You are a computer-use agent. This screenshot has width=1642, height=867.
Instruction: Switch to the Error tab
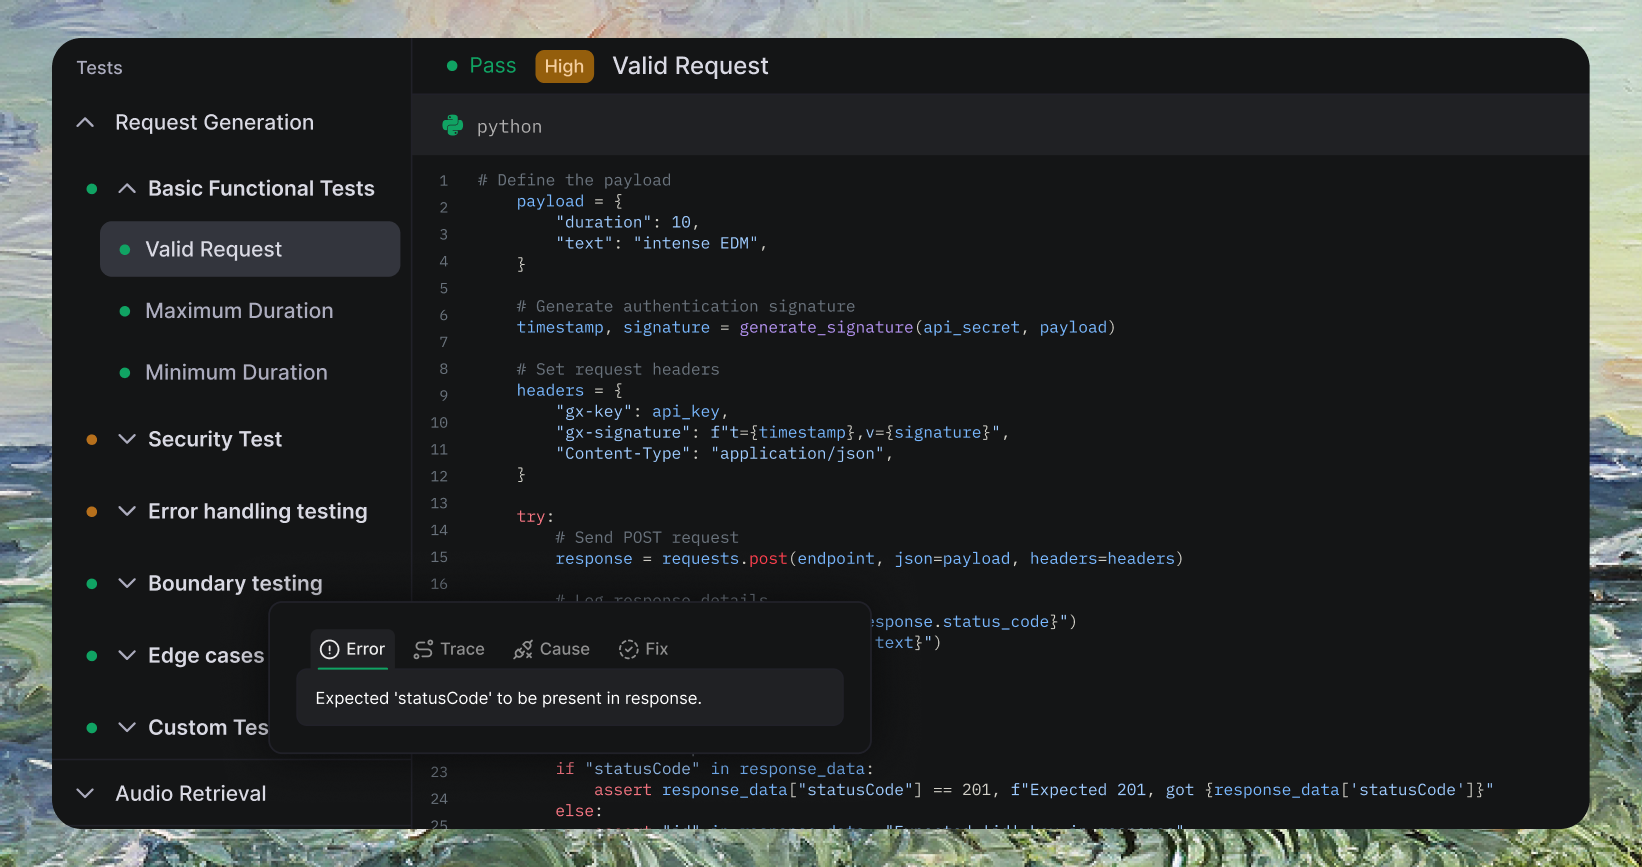(352, 650)
